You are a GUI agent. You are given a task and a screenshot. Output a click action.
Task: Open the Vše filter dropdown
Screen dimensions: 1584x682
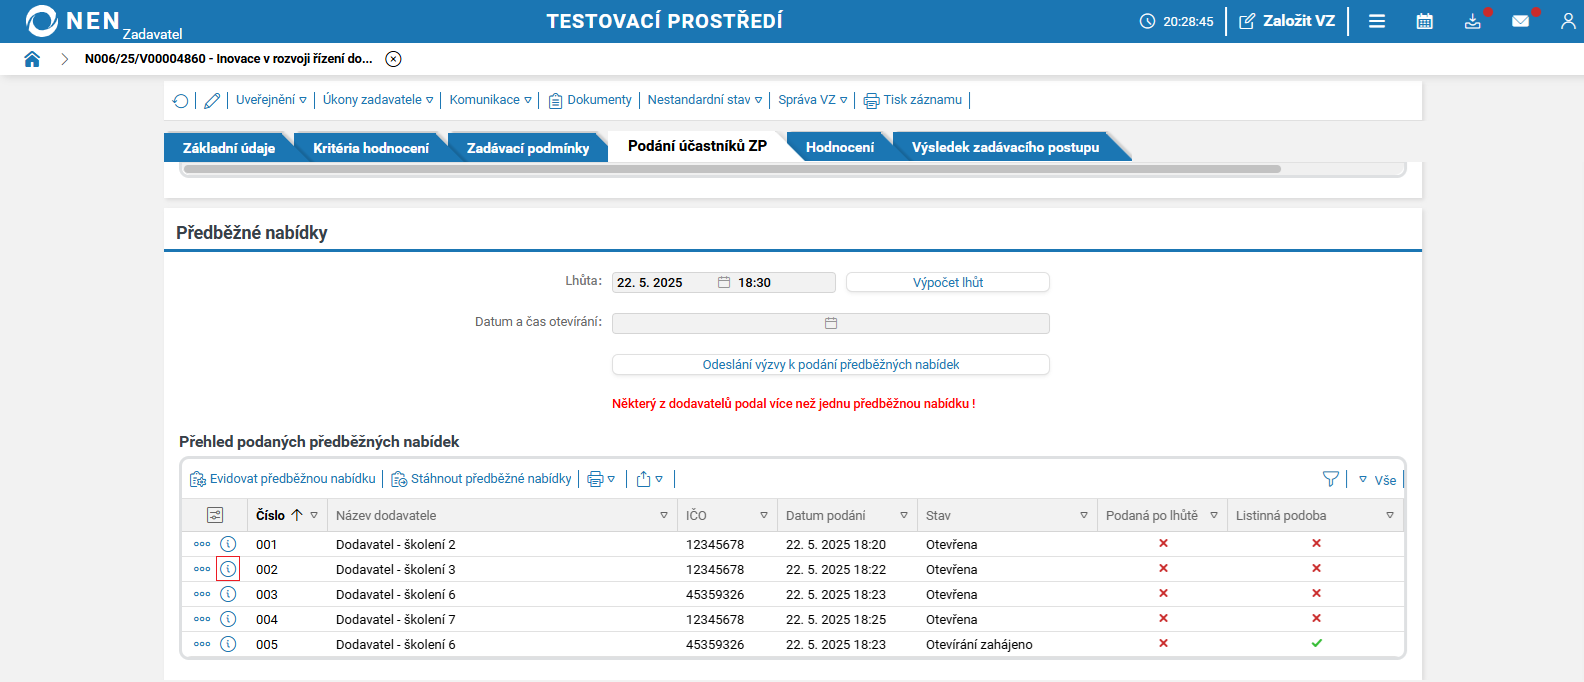(1377, 480)
